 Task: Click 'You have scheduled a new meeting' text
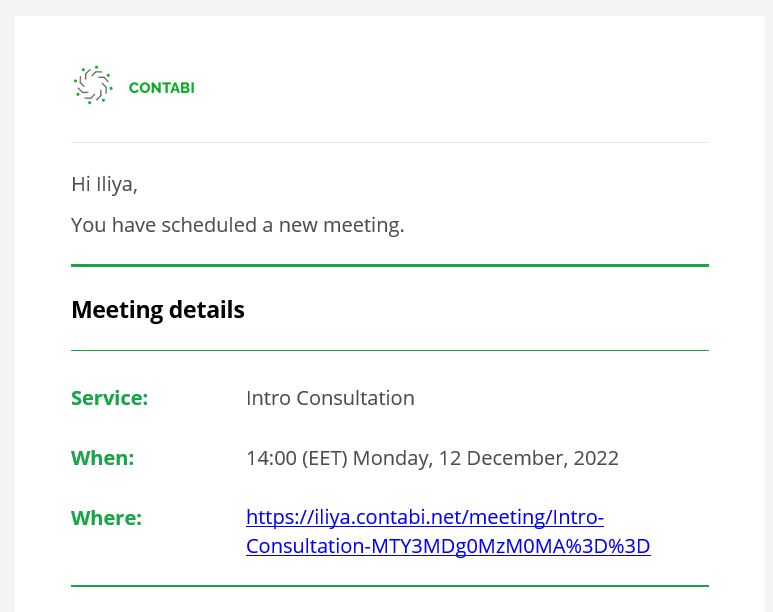click(238, 225)
